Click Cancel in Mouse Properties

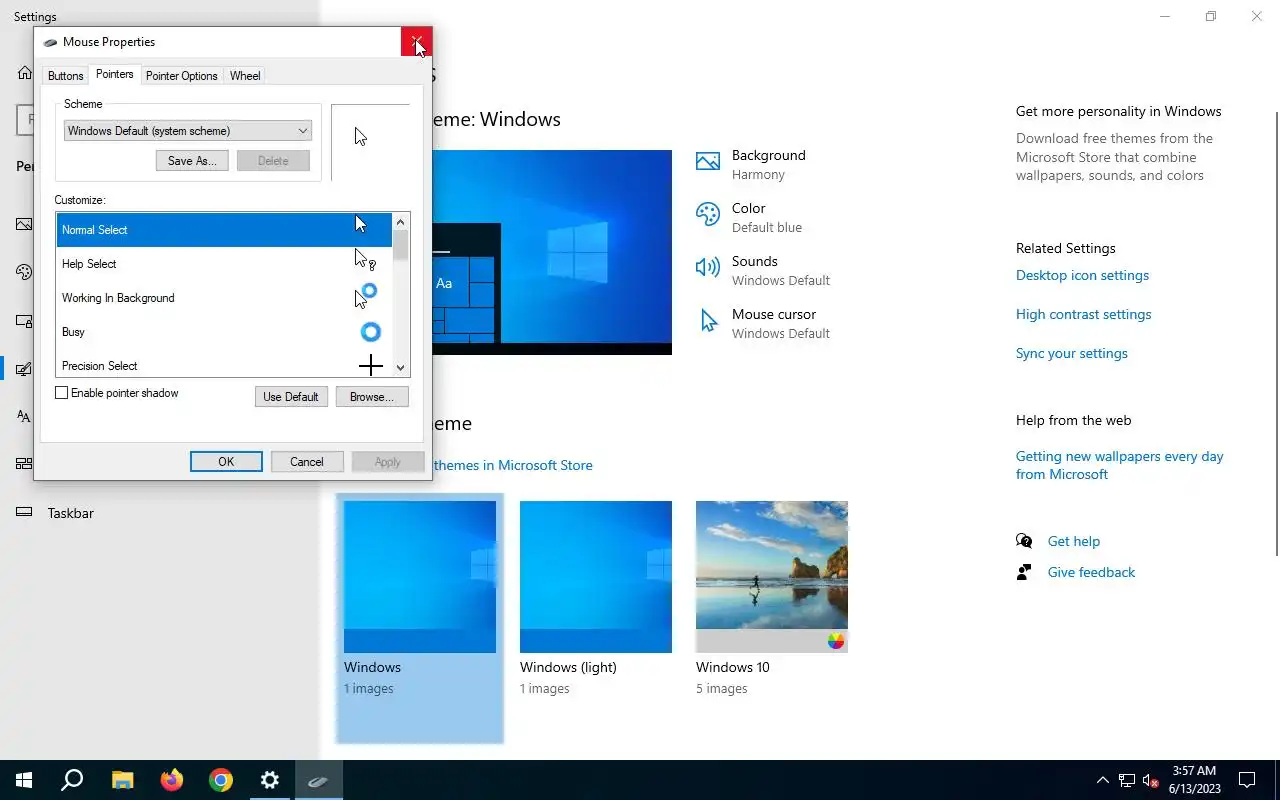tap(307, 462)
